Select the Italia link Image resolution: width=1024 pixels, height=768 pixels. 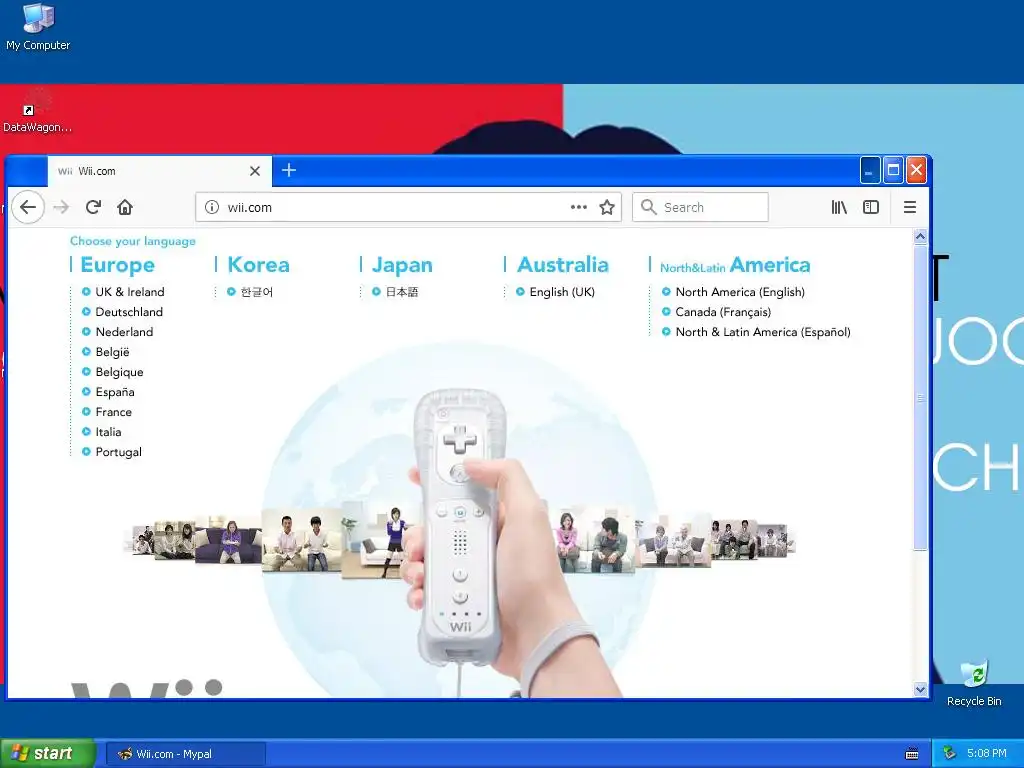point(108,432)
